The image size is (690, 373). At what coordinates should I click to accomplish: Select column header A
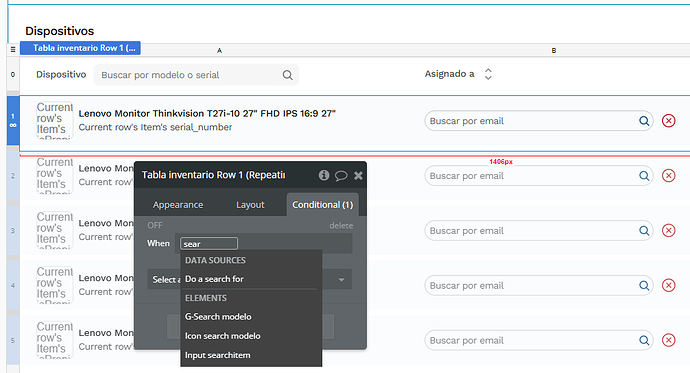click(219, 51)
